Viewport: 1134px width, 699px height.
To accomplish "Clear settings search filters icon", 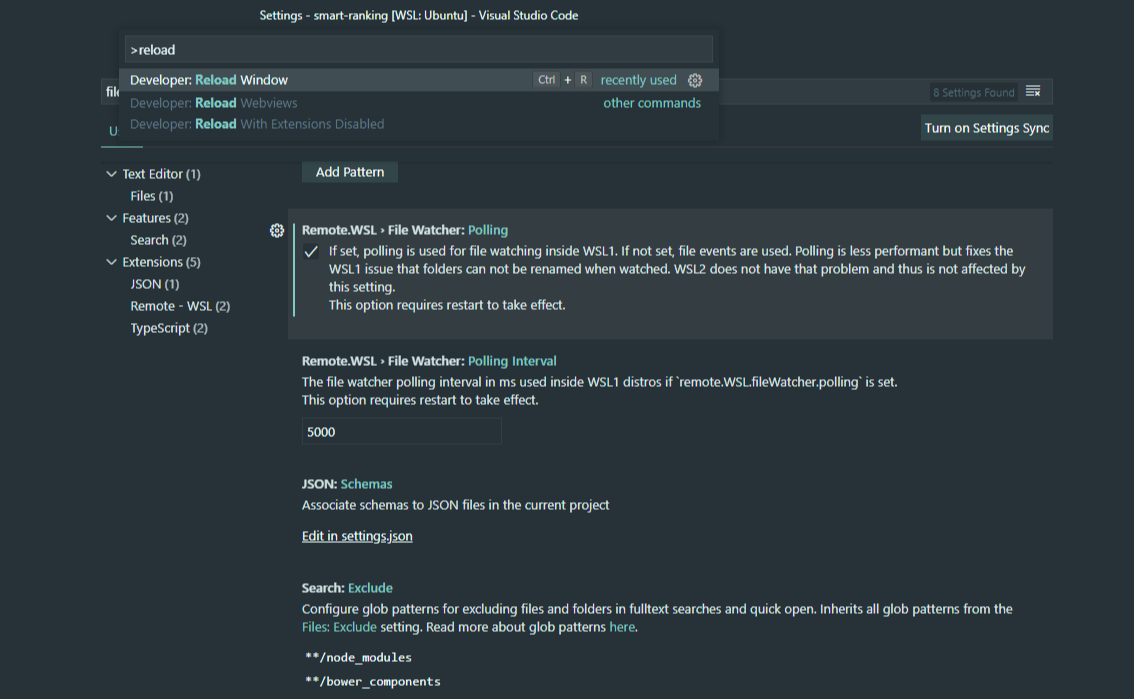I will [x=1033, y=92].
